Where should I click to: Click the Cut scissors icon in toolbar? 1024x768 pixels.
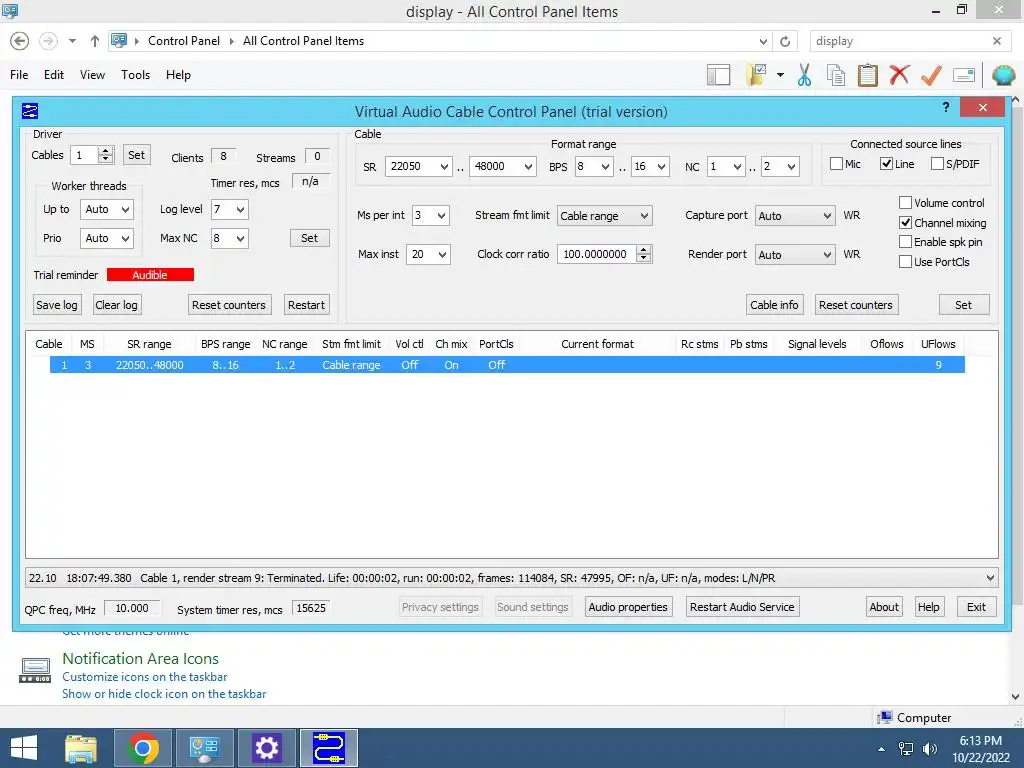click(x=804, y=75)
